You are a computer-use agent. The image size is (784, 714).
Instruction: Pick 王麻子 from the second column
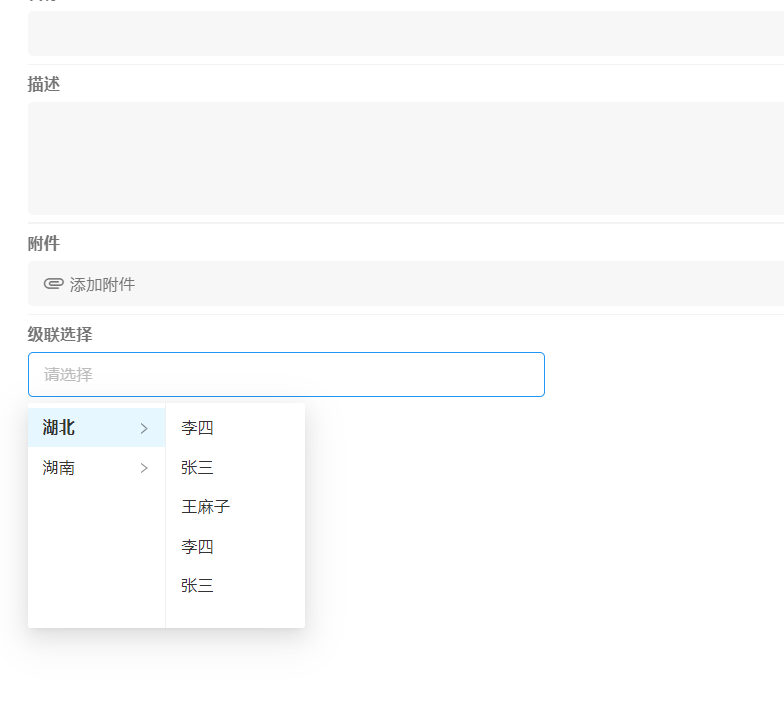205,507
